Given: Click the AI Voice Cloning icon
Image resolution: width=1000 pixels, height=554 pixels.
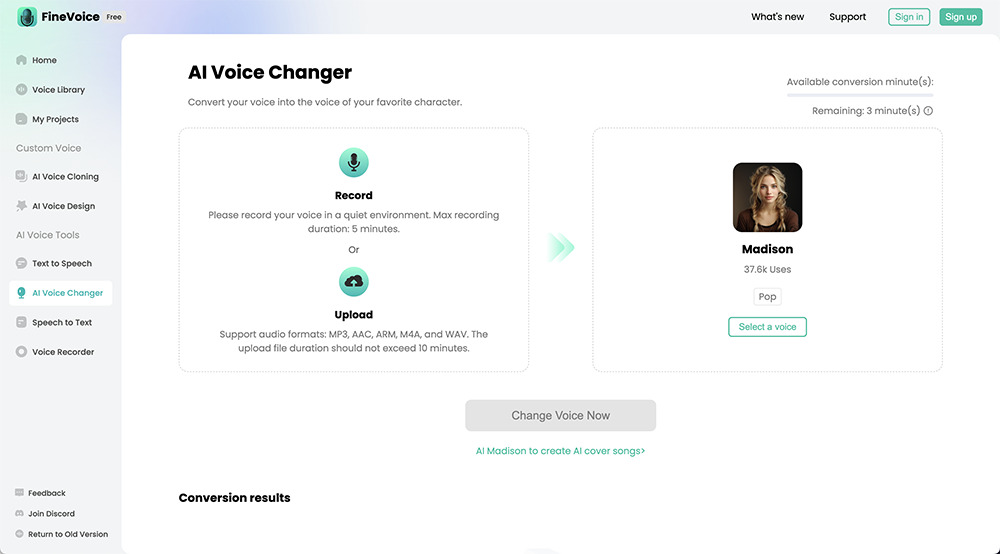Looking at the screenshot, I should click(21, 177).
